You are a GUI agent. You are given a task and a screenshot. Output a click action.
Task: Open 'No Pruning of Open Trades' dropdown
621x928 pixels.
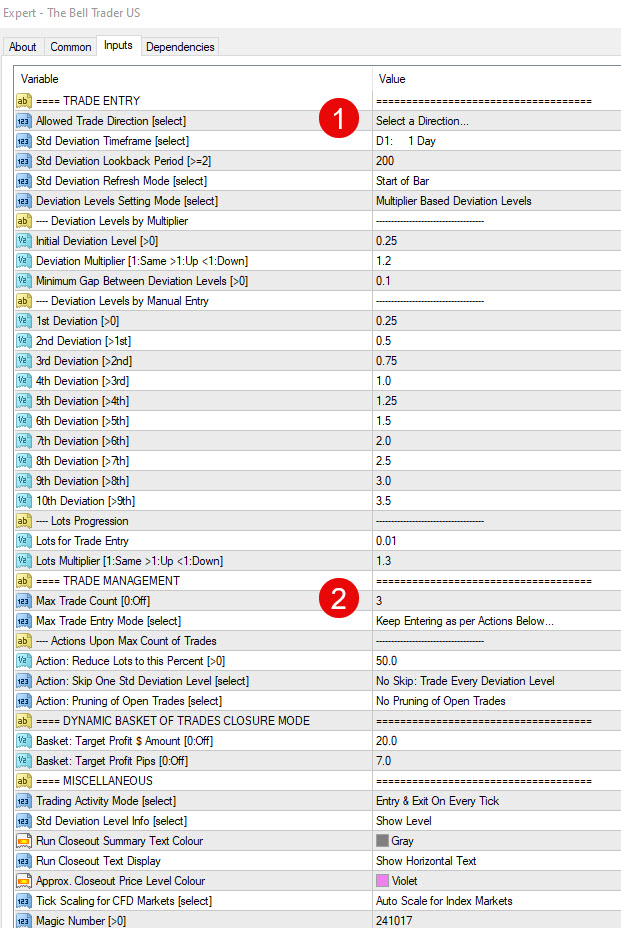[x=497, y=701]
